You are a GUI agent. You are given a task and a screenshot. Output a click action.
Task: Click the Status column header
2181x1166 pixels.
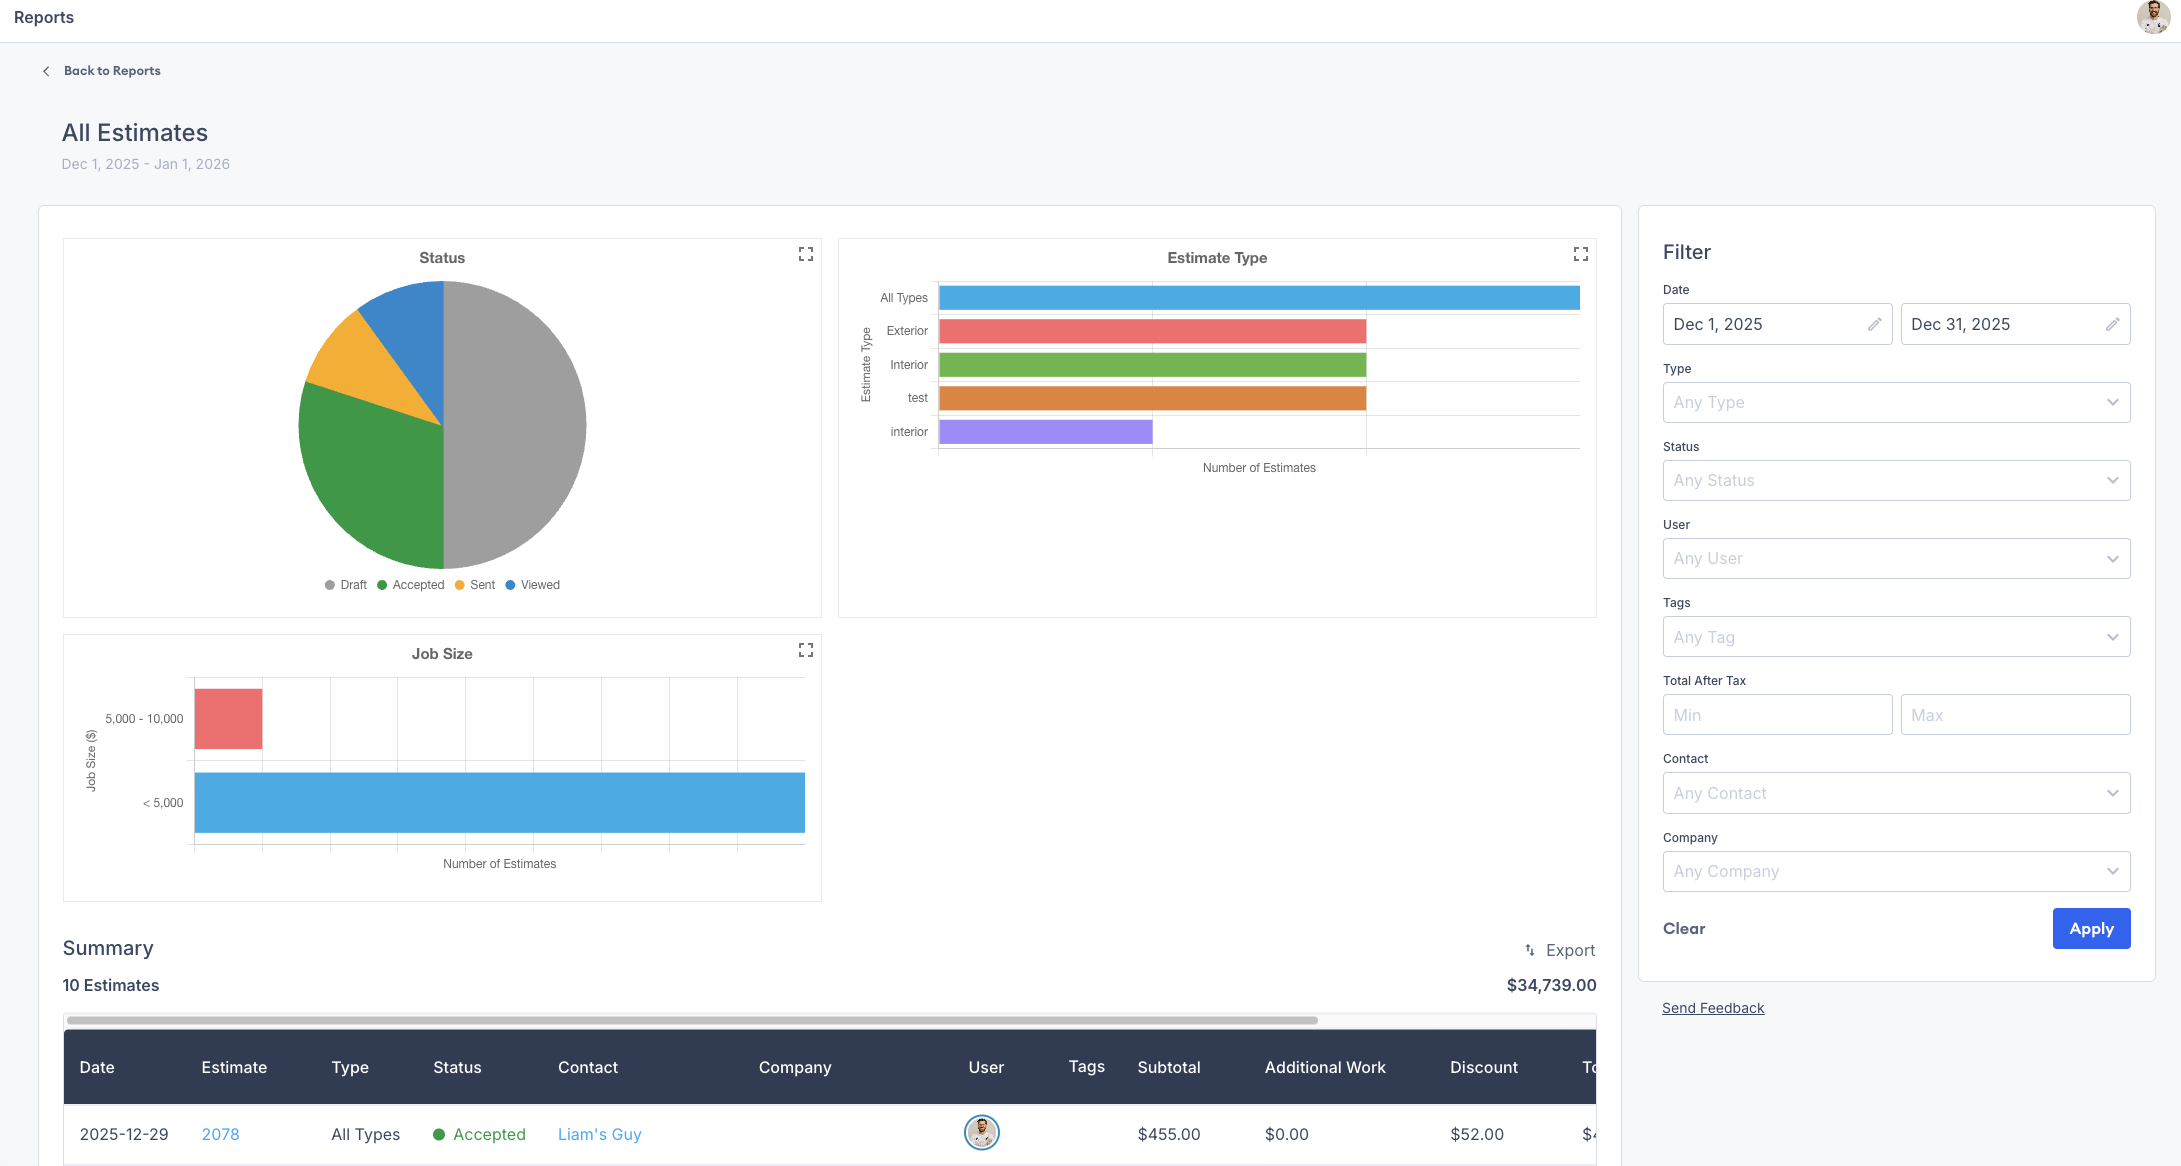click(457, 1067)
